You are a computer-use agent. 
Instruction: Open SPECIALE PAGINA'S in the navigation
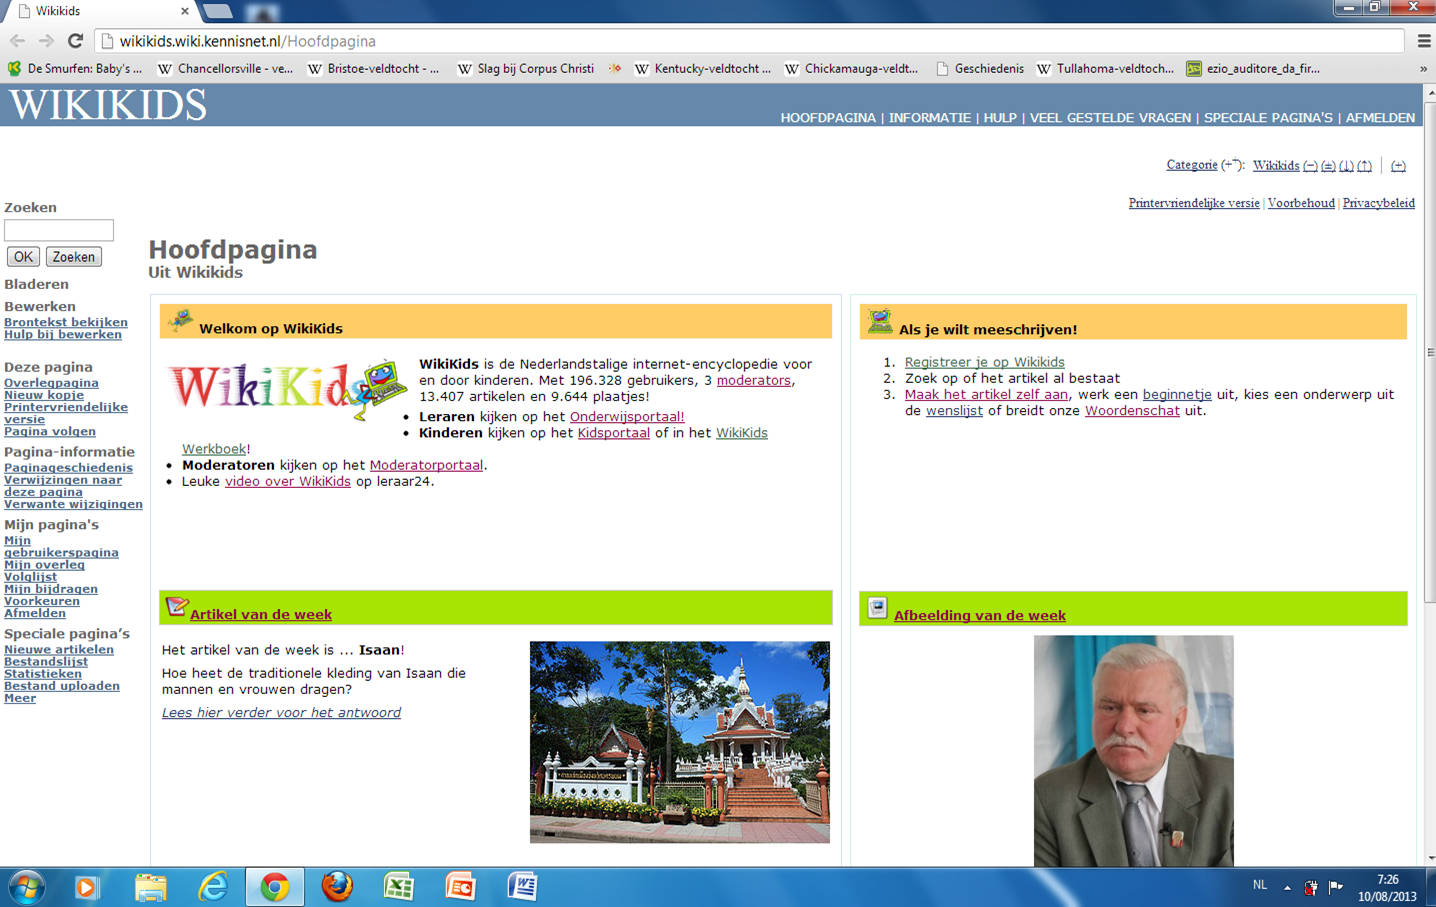coord(1268,118)
